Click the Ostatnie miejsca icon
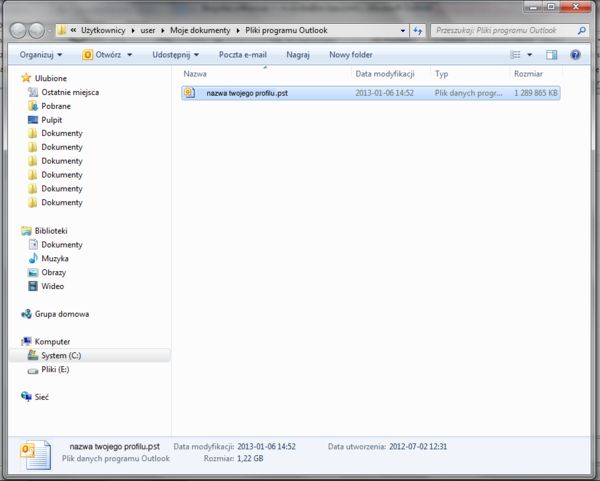The height and width of the screenshot is (481, 600). point(33,92)
